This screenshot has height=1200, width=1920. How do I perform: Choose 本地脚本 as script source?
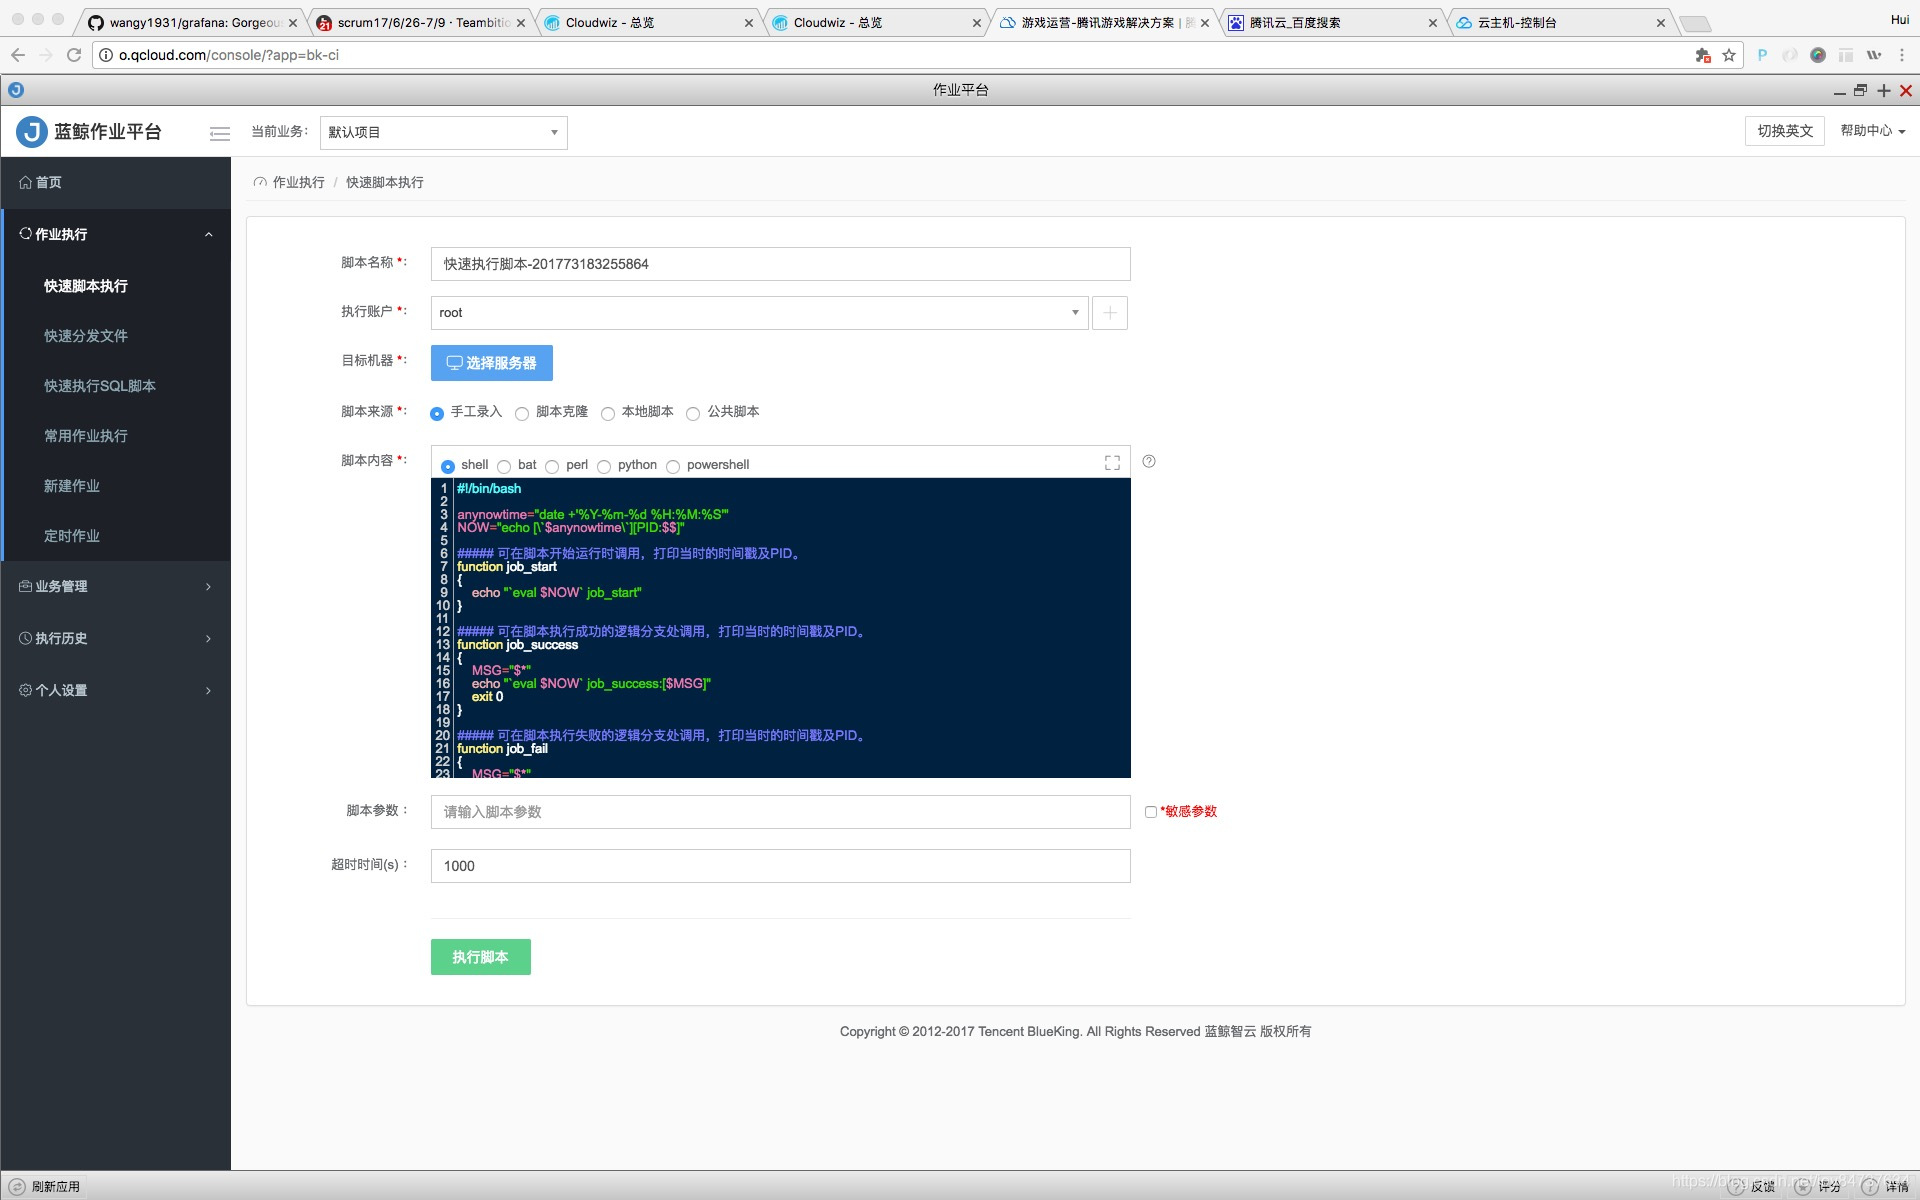tap(608, 413)
